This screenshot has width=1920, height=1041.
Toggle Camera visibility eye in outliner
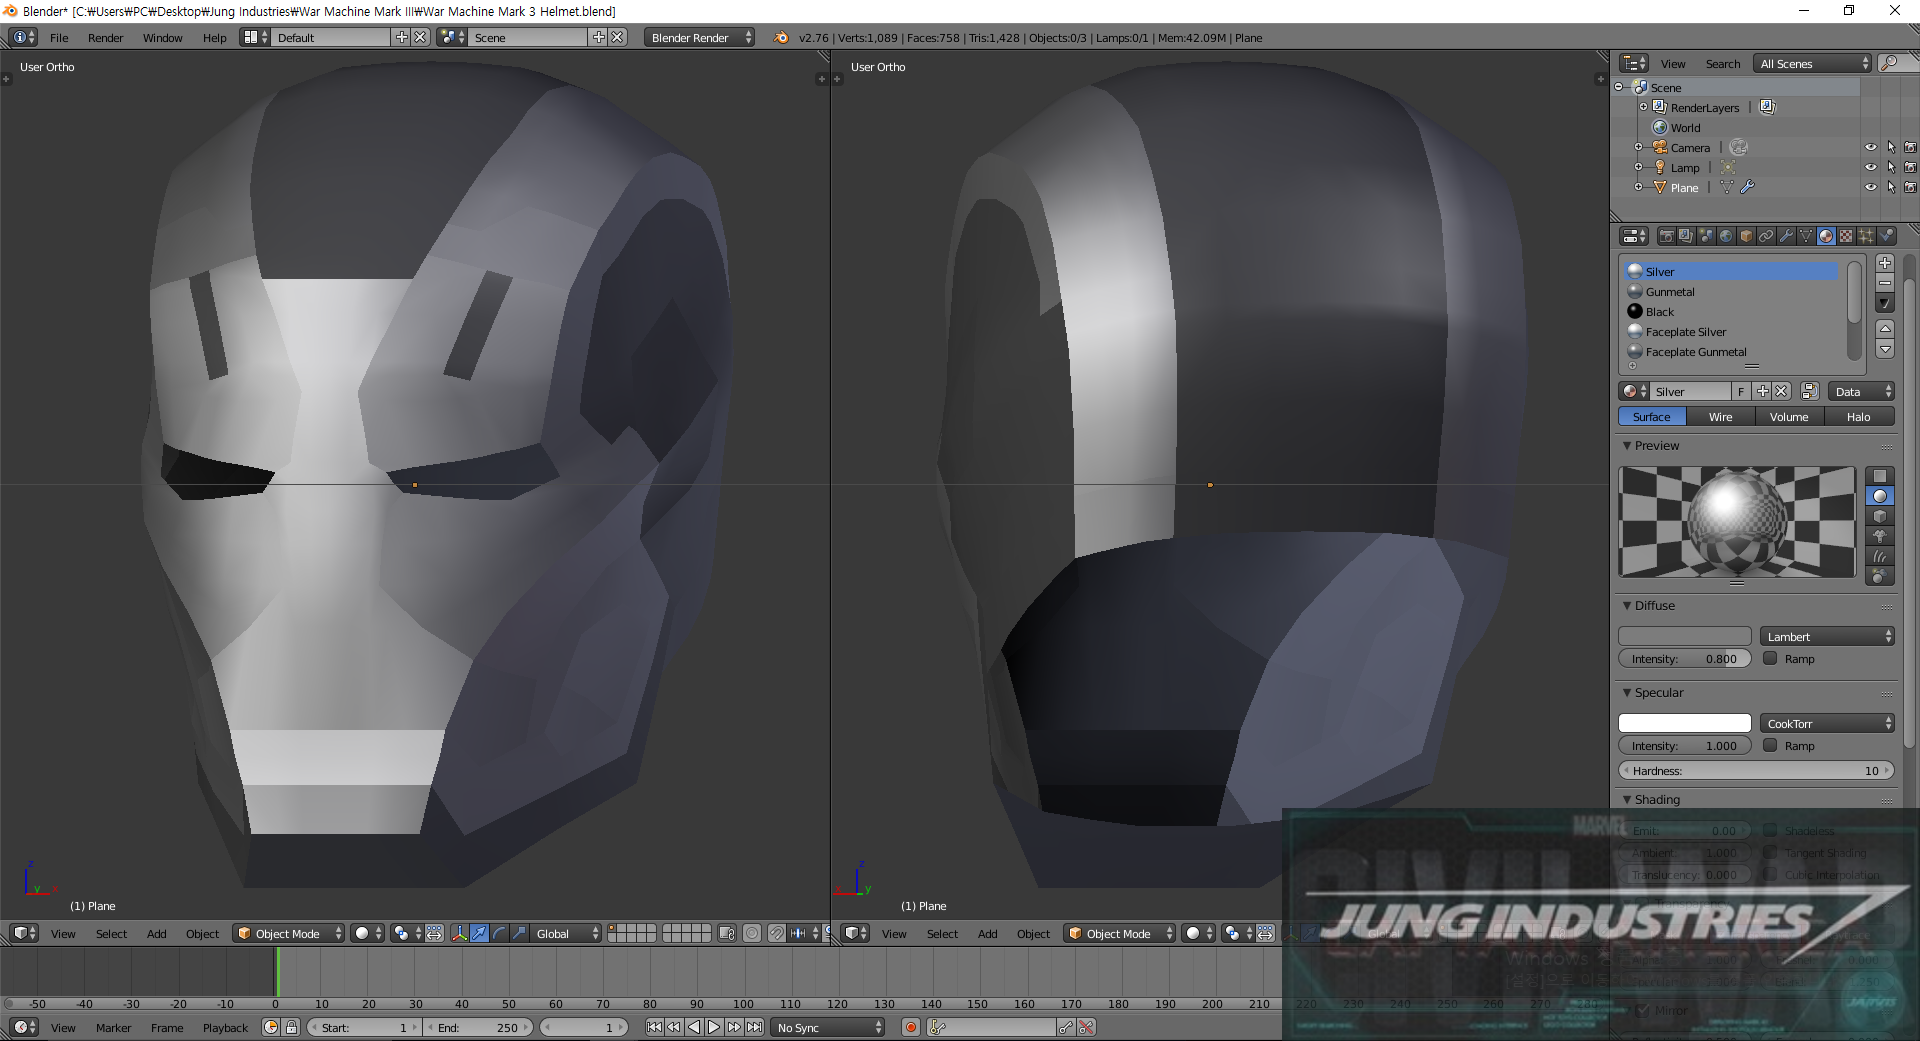[1871, 147]
